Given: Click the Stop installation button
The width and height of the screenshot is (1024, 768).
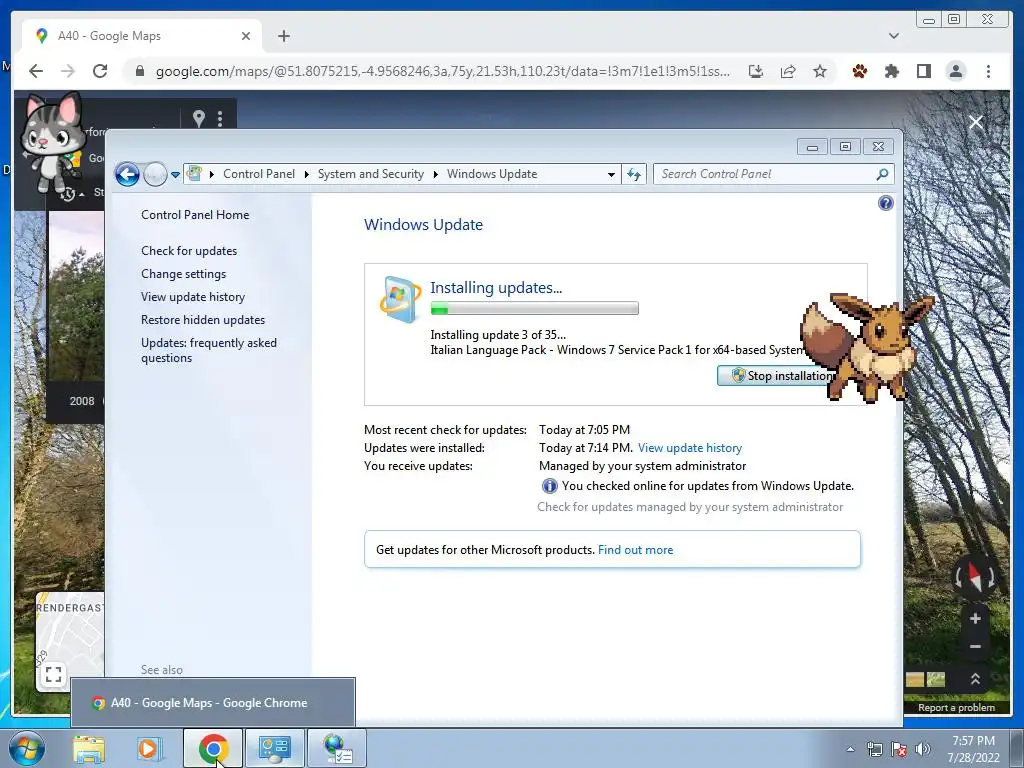Looking at the screenshot, I should 775,376.
